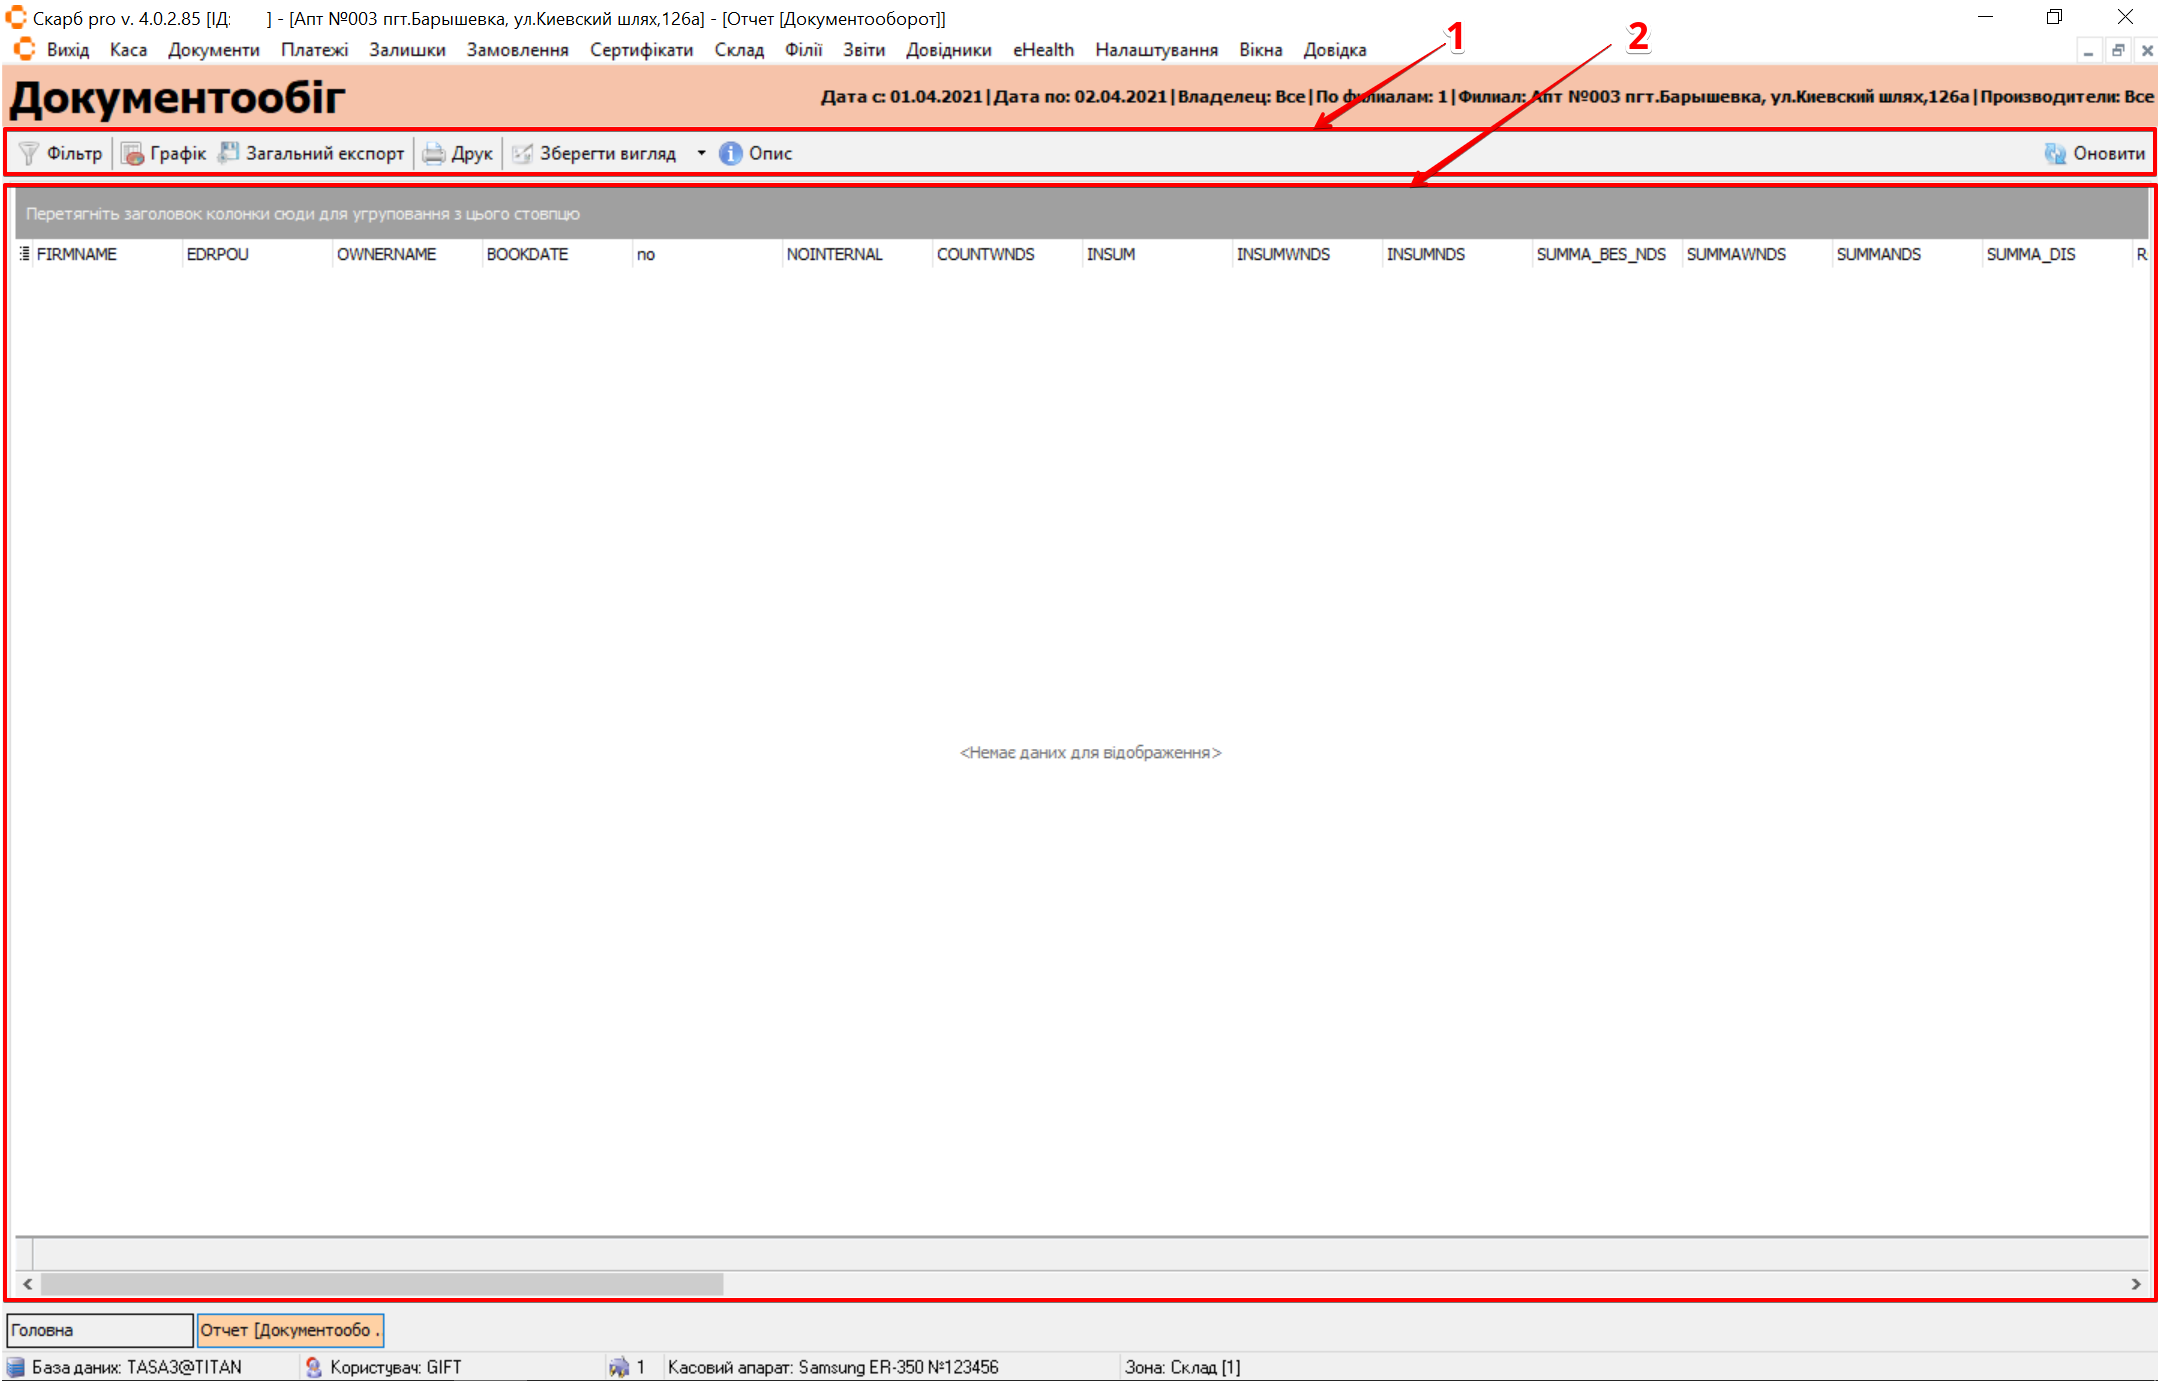Click the horizontal scrollbar thumb

point(380,1284)
